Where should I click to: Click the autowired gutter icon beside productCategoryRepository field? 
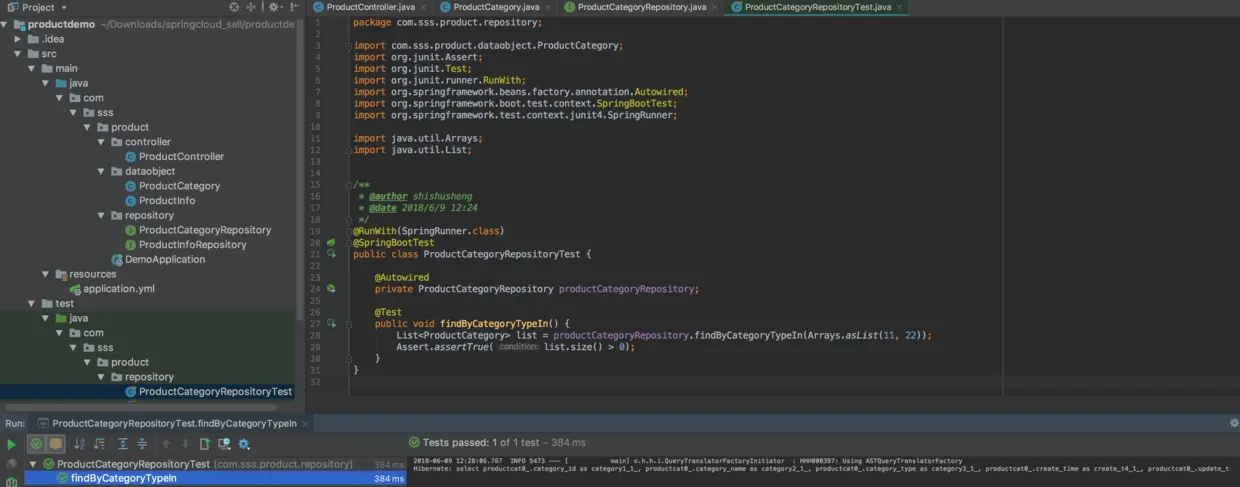point(331,289)
